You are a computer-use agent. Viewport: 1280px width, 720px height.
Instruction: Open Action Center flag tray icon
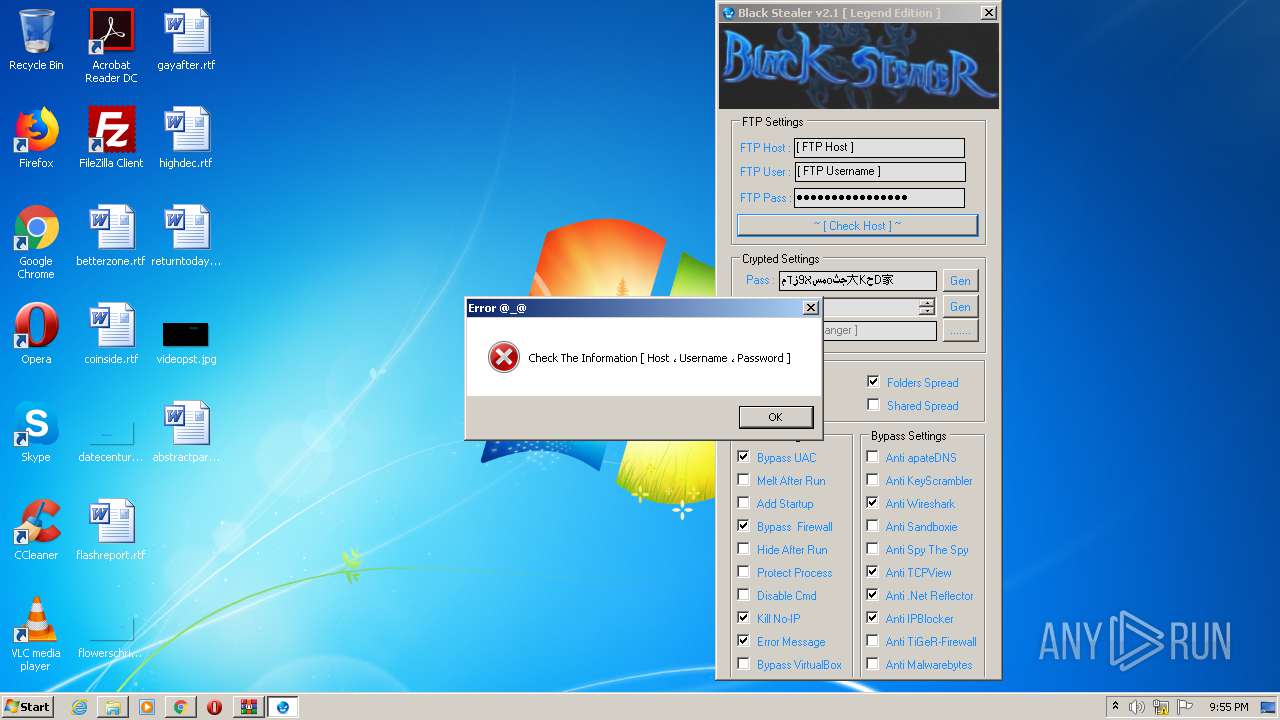(x=1185, y=707)
